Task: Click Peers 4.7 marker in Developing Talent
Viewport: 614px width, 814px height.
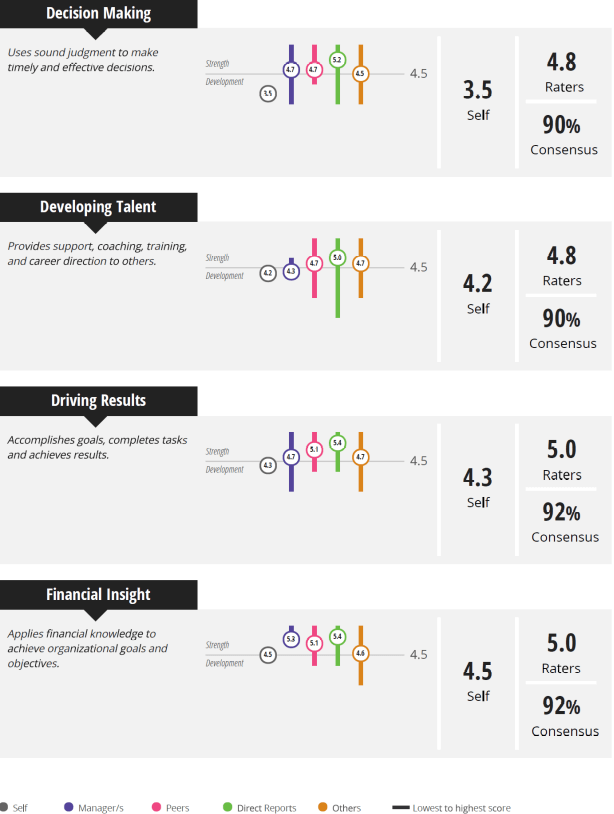Action: (314, 263)
